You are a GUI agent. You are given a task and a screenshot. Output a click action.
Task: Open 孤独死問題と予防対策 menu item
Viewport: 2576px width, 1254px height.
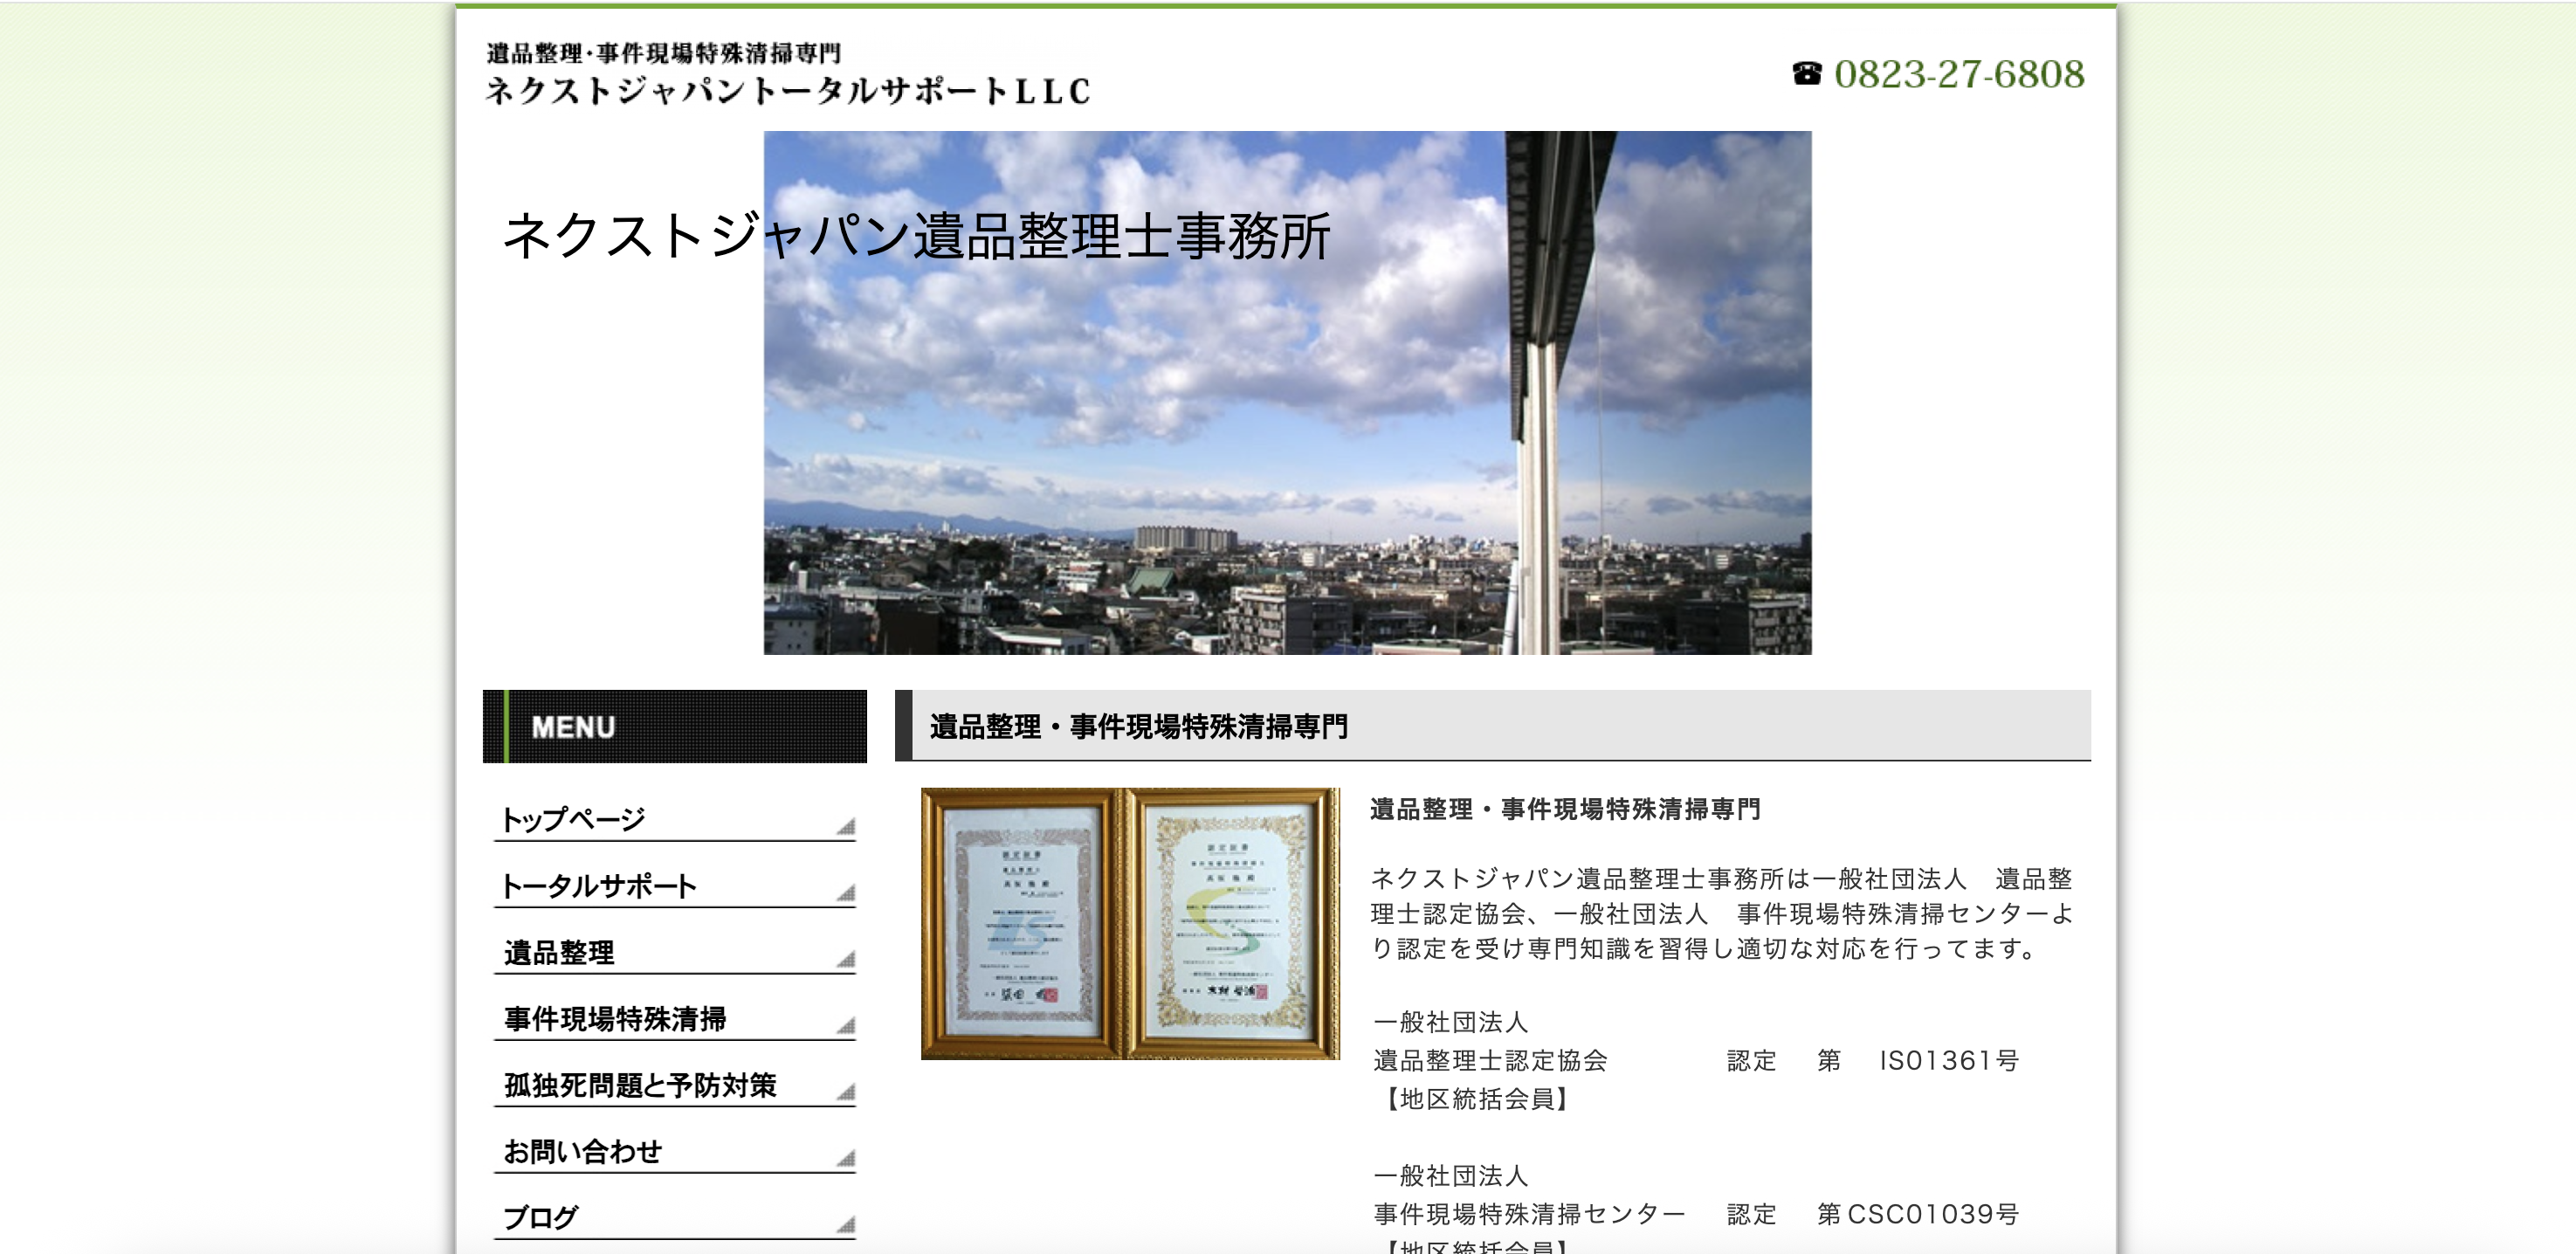[674, 1085]
